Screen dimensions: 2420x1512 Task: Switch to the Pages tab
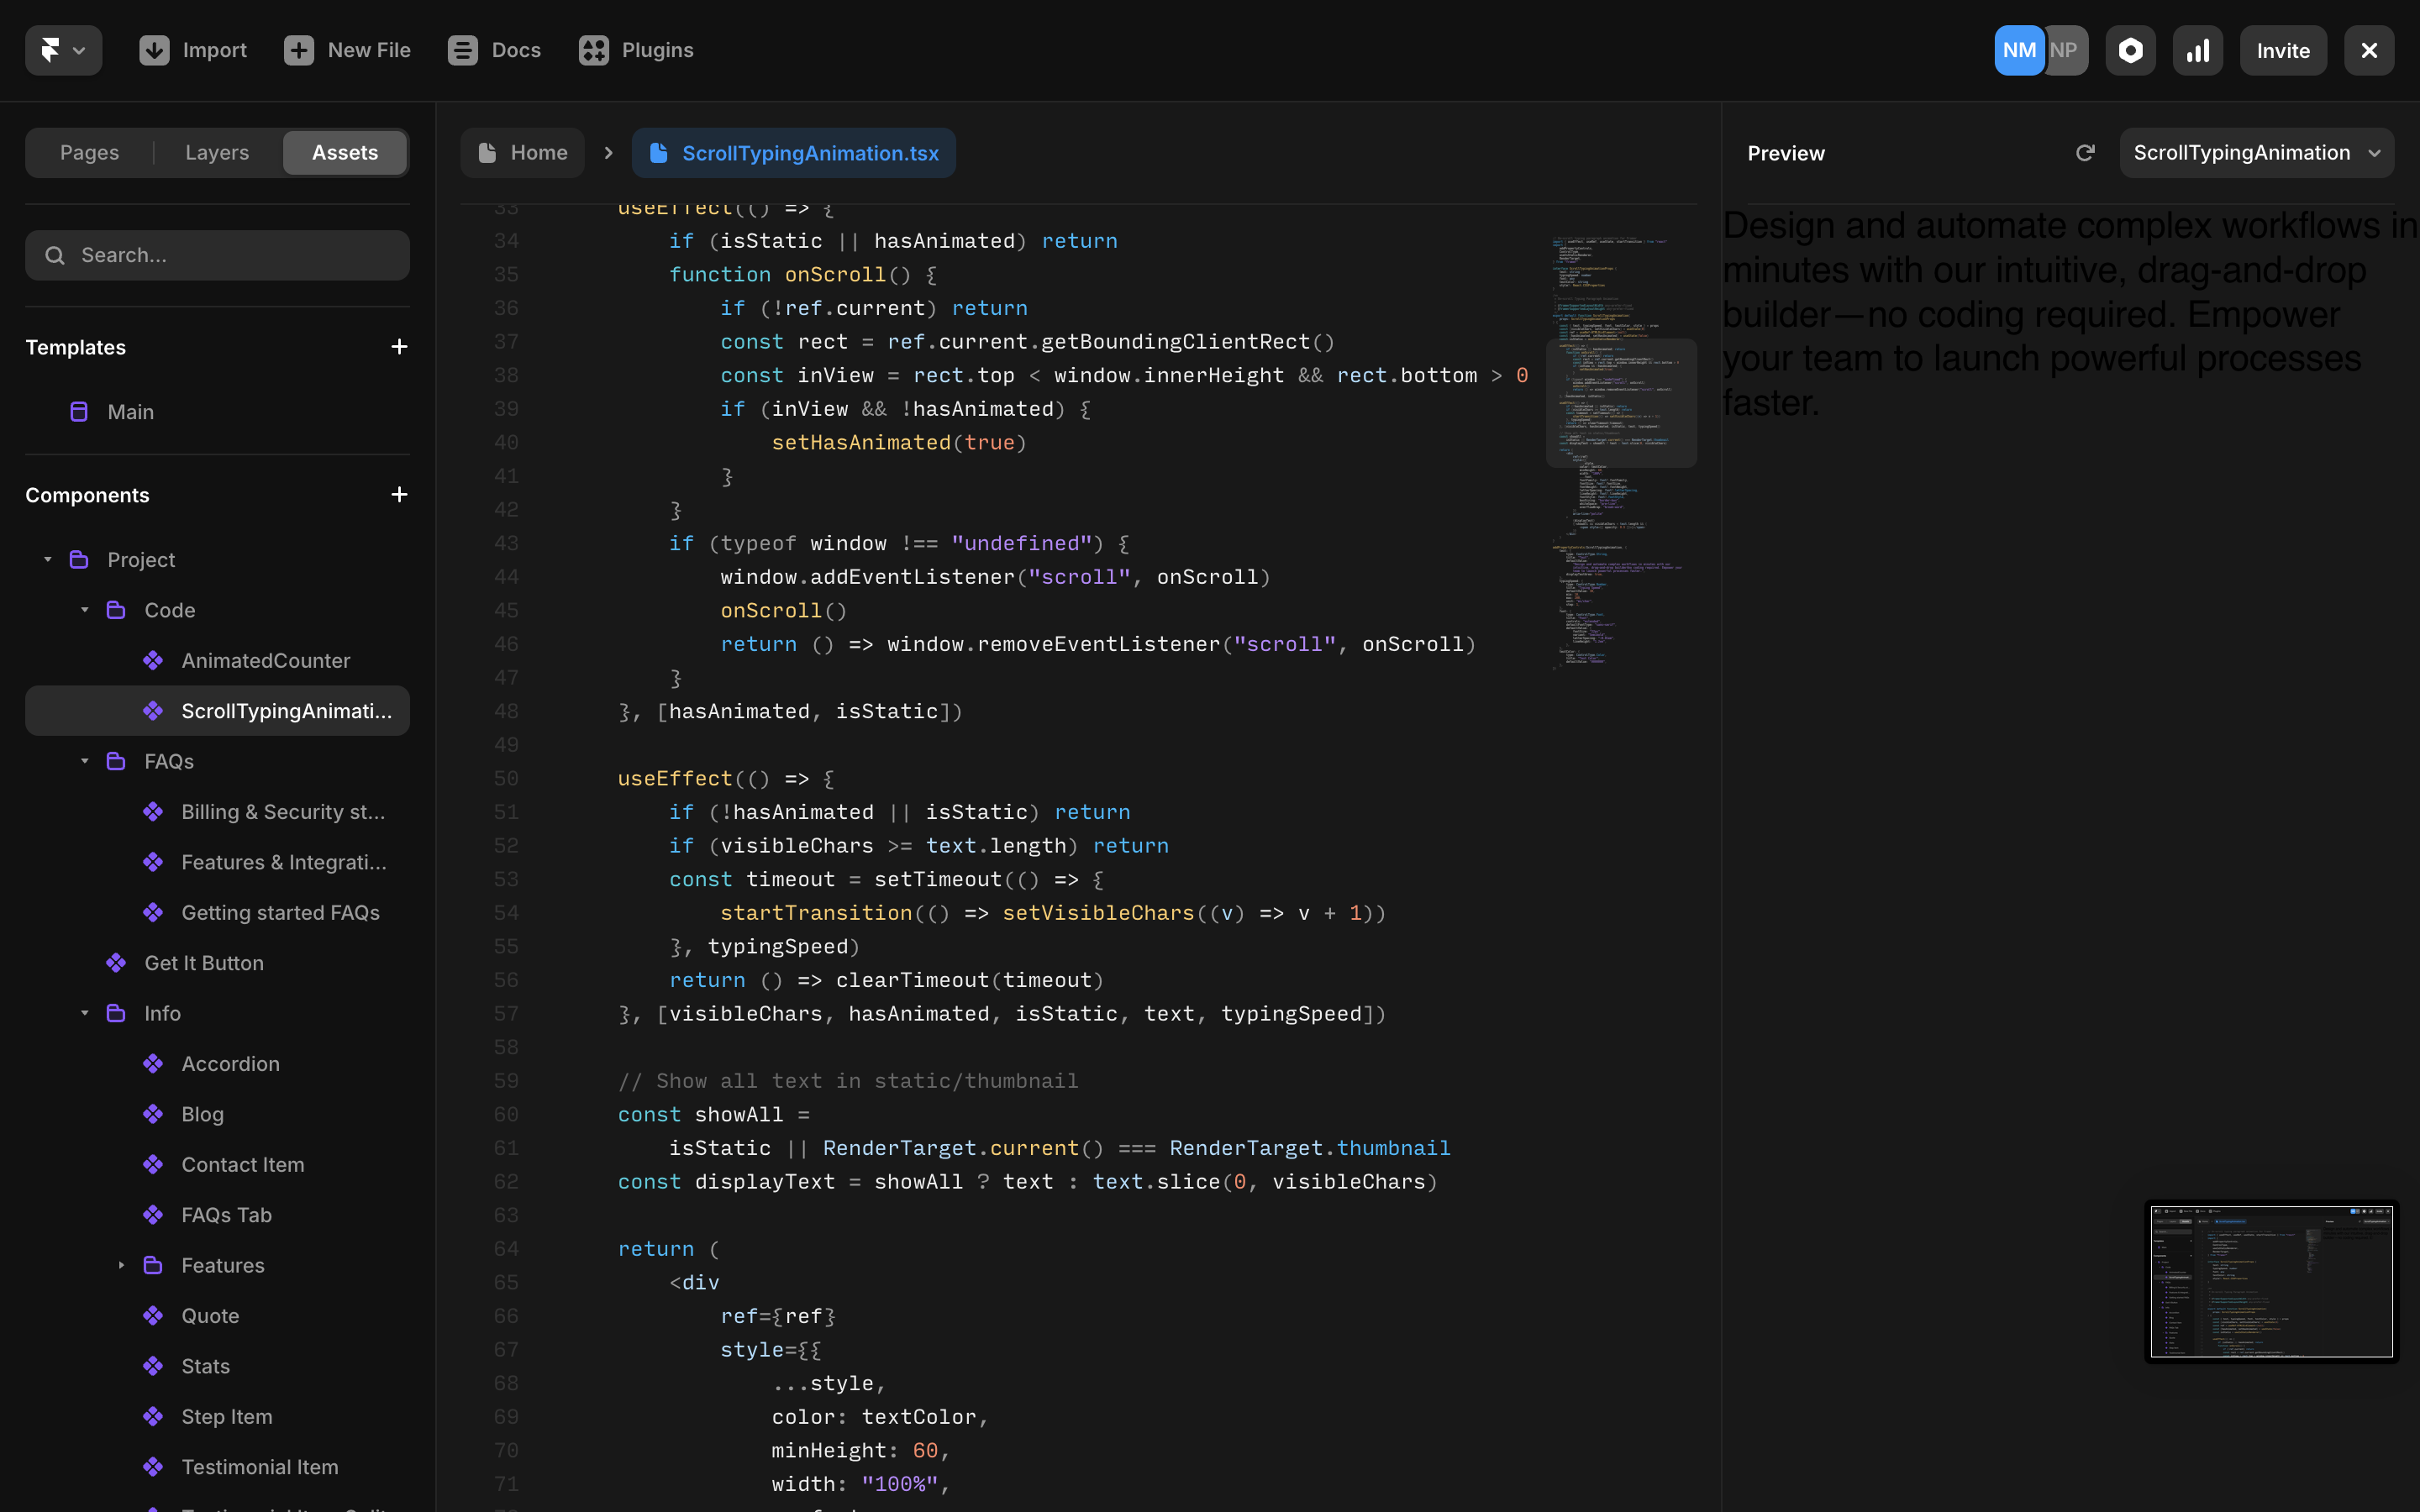(x=89, y=152)
